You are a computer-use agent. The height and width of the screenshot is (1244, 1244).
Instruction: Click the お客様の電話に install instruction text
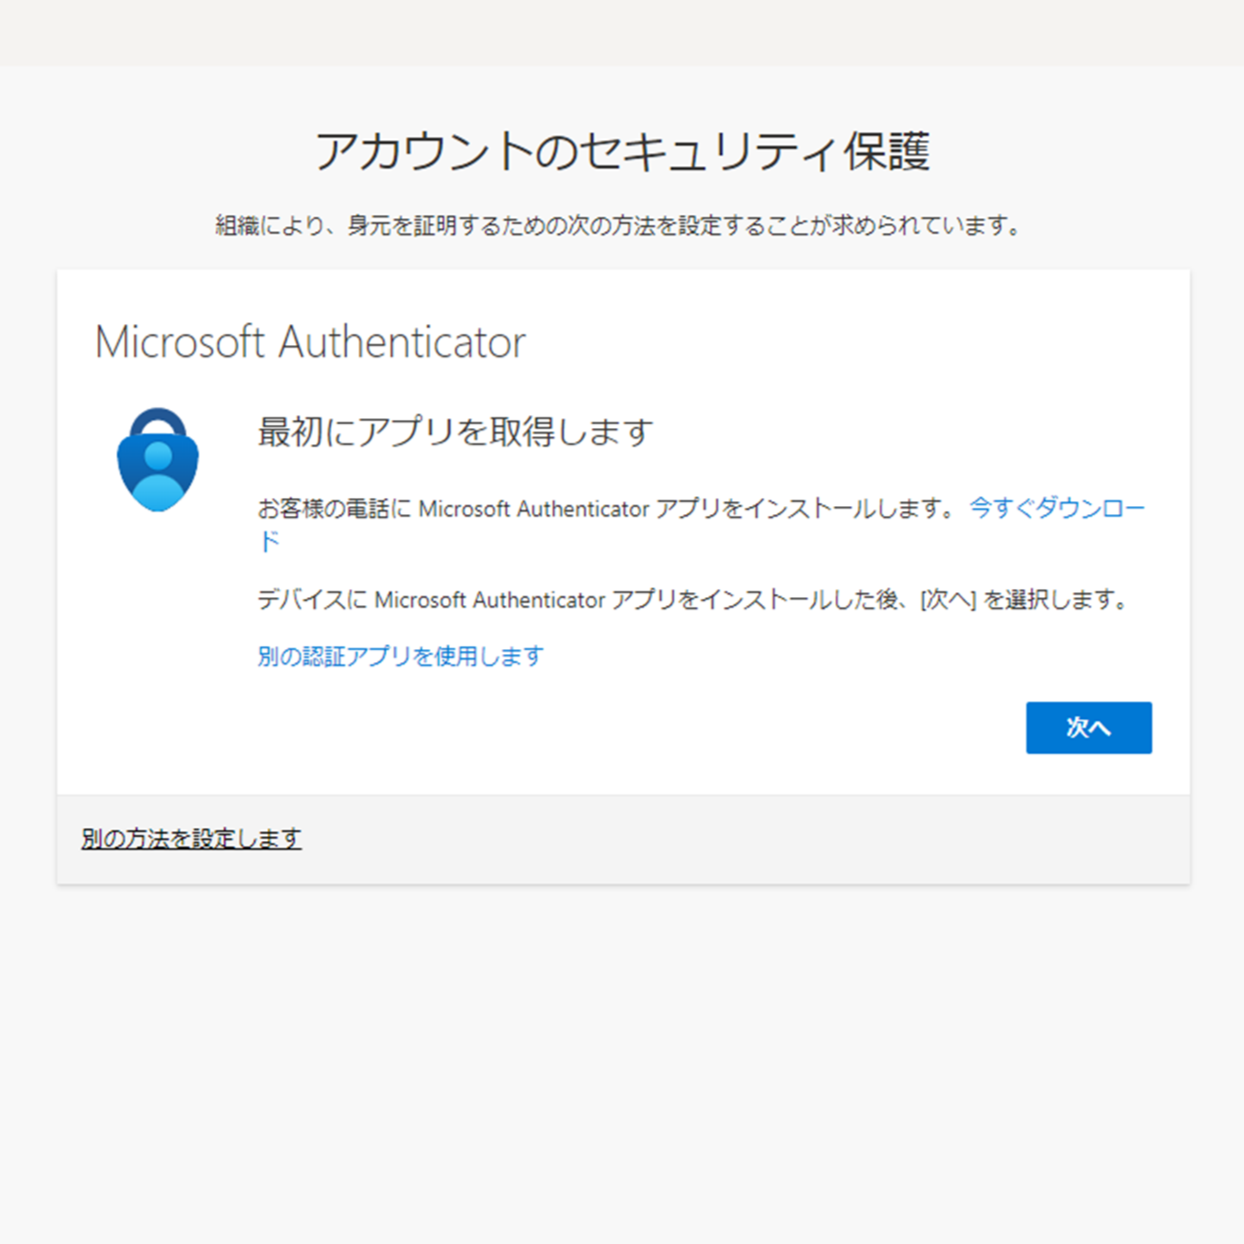click(x=608, y=508)
